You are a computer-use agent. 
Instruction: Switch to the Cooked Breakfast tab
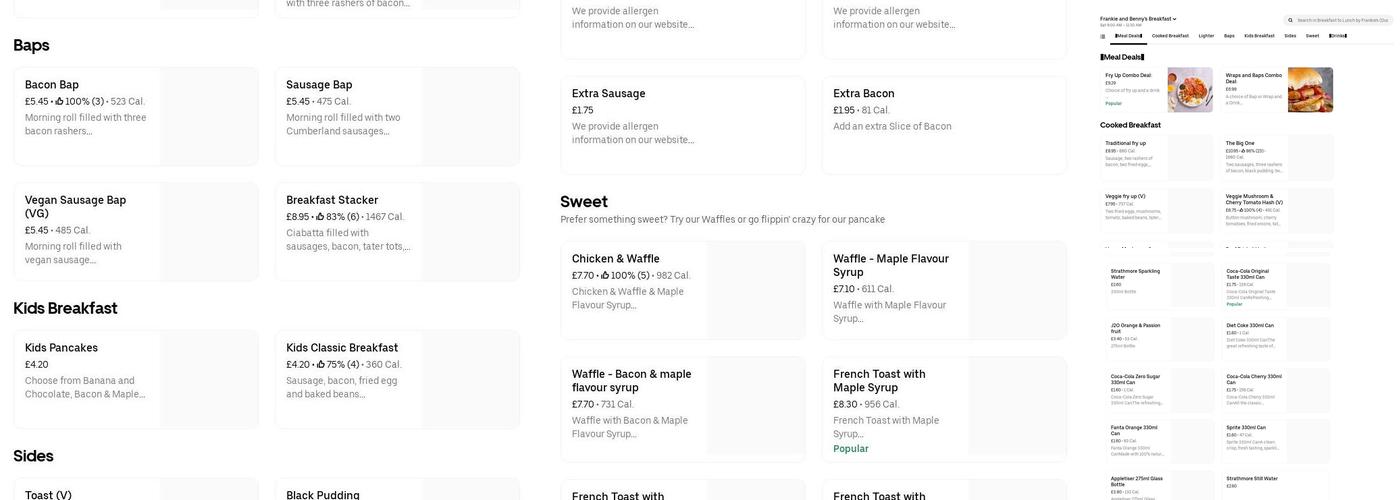pos(1170,36)
